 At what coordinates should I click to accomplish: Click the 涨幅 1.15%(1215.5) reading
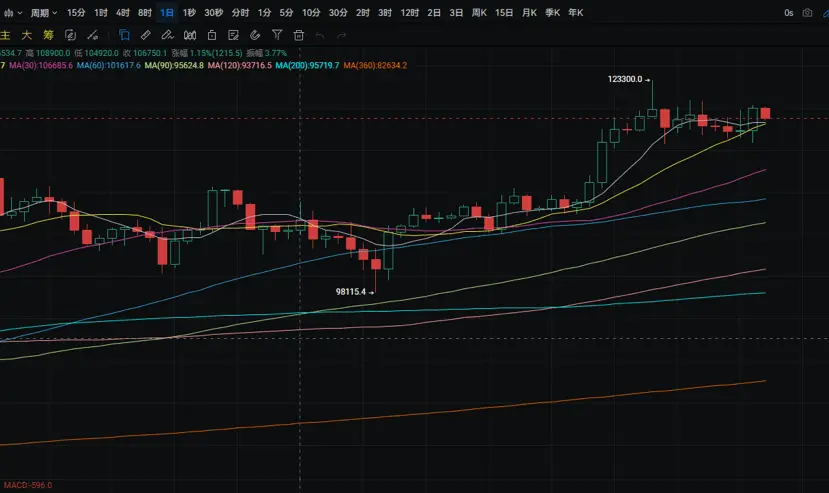[207, 53]
